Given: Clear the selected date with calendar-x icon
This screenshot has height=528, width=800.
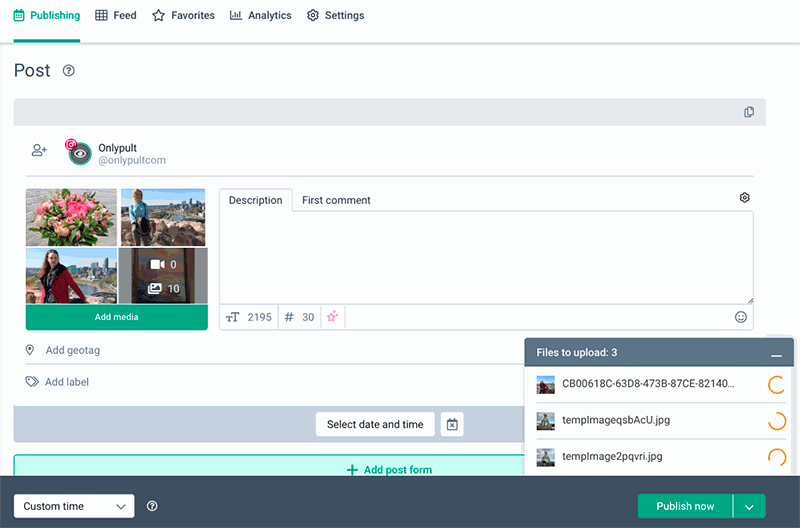Looking at the screenshot, I should coord(452,424).
